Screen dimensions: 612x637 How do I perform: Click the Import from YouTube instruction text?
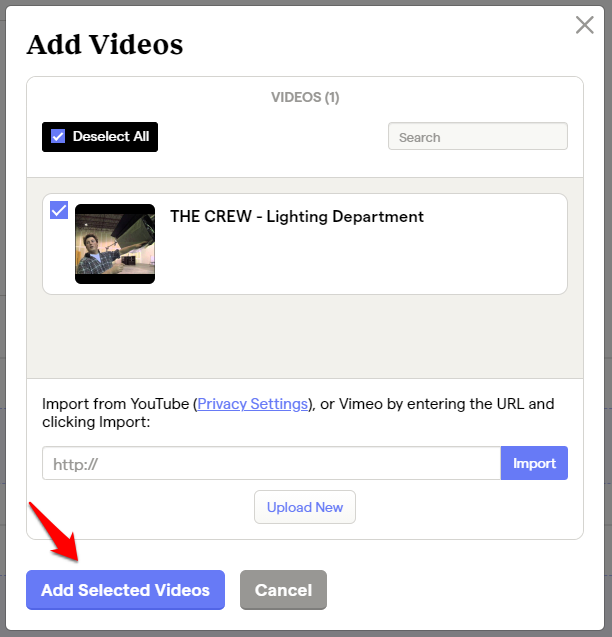click(115, 404)
